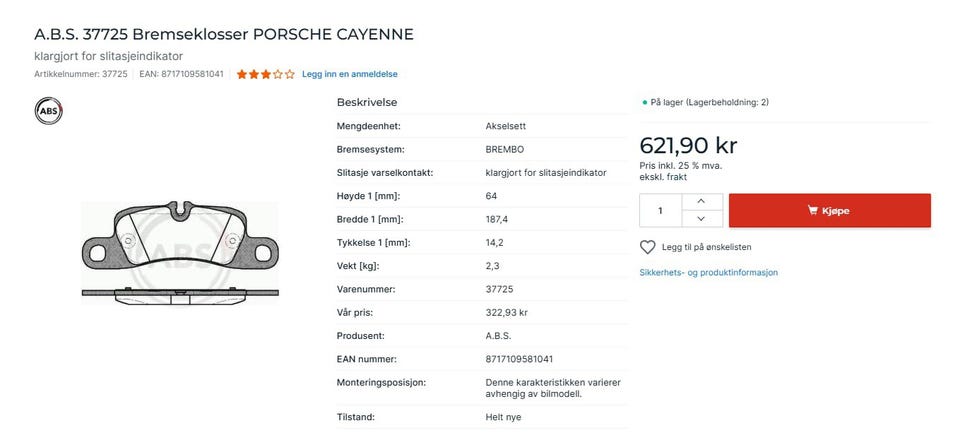Click the stock status 'På lager (Lagerbeholdning: 2)'

point(709,102)
